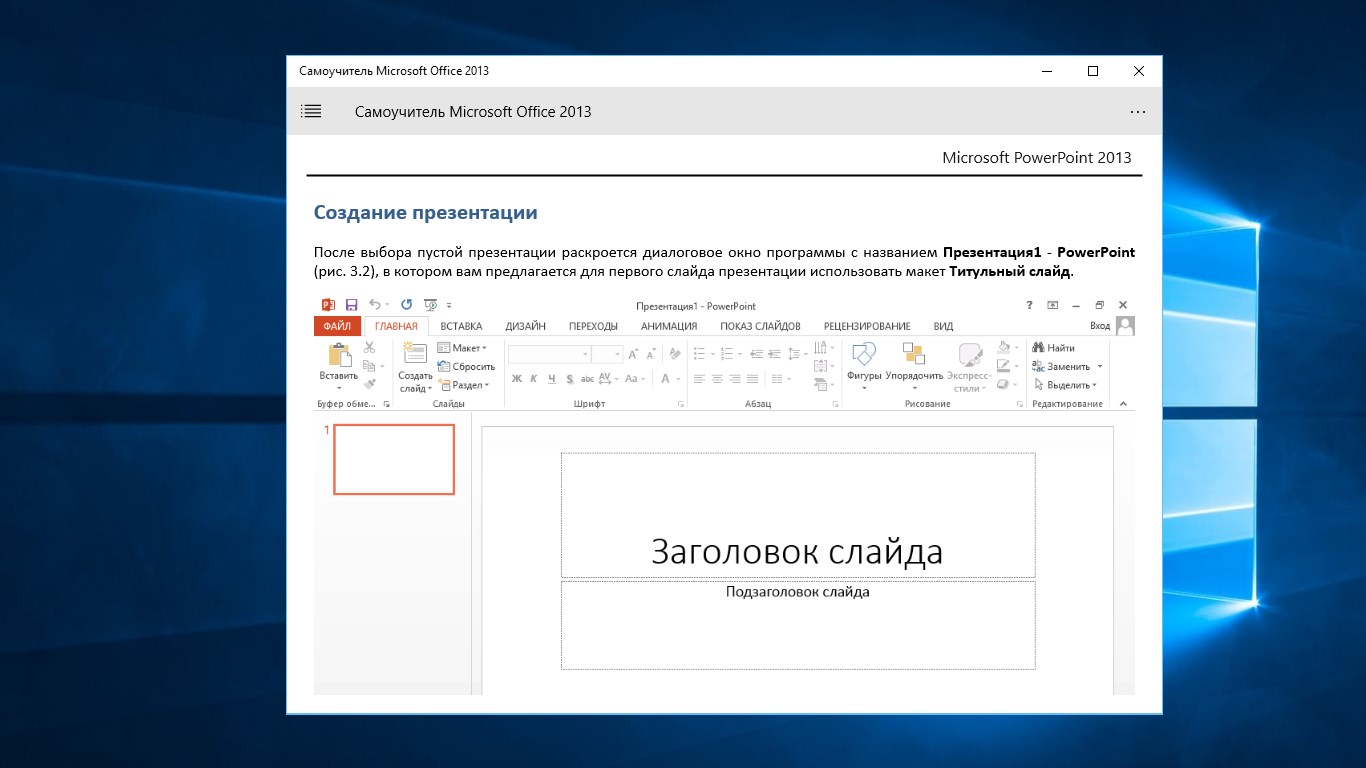Click the Сбросить reset button
The image size is (1366, 768).
[x=466, y=367]
